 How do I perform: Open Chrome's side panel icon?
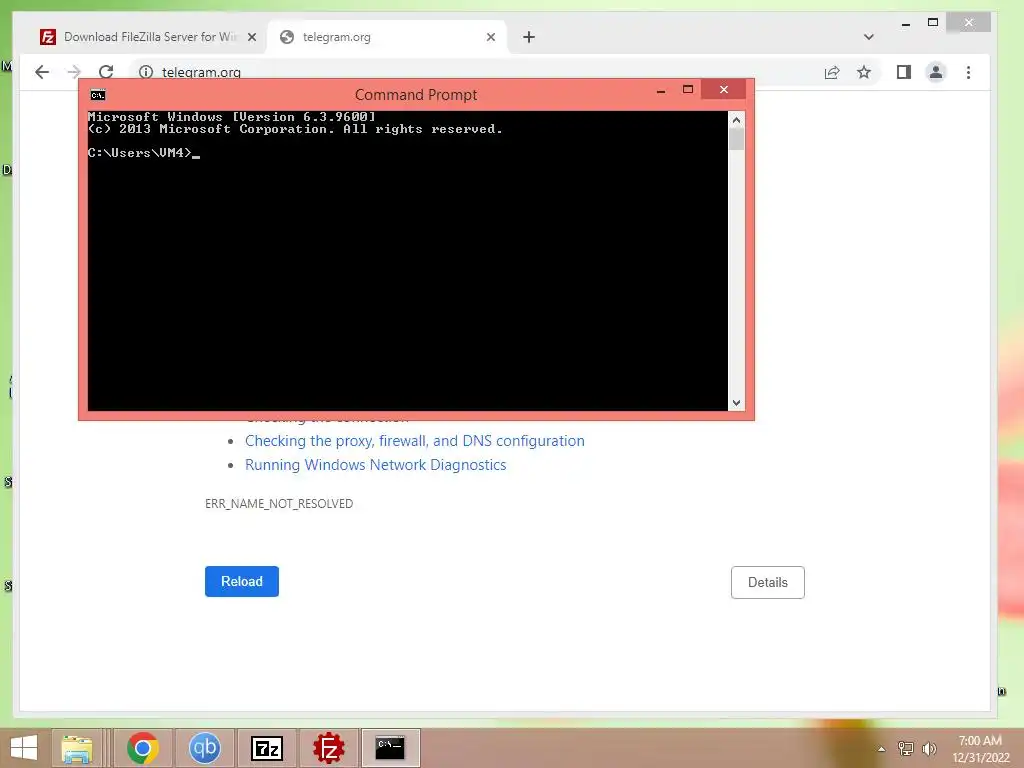pyautogui.click(x=904, y=72)
